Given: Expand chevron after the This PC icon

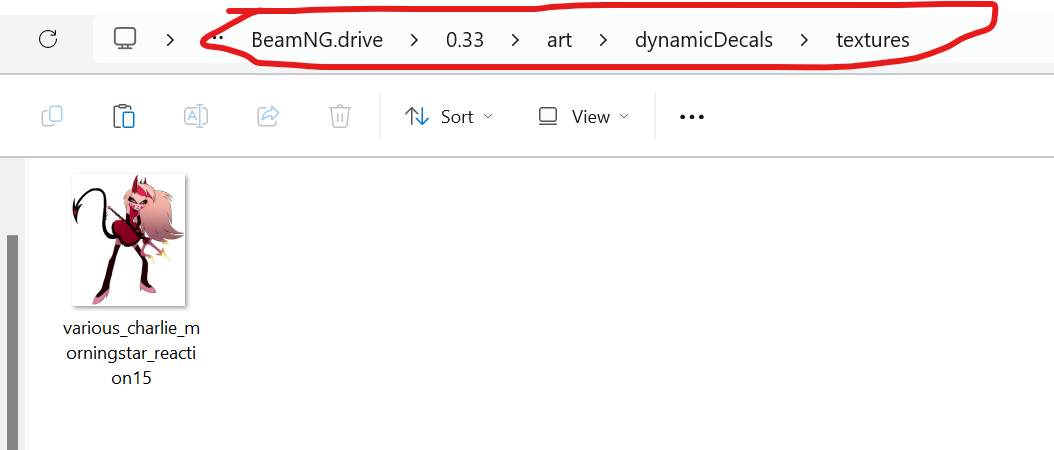Looking at the screenshot, I should point(170,40).
